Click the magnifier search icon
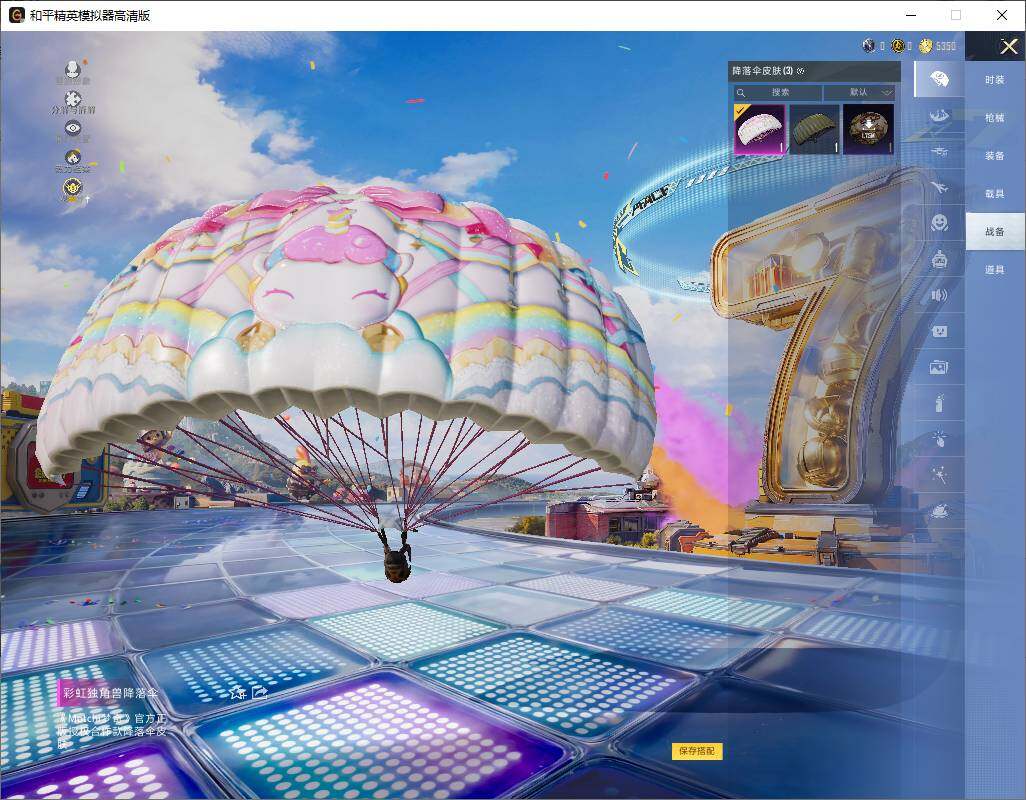 (741, 93)
